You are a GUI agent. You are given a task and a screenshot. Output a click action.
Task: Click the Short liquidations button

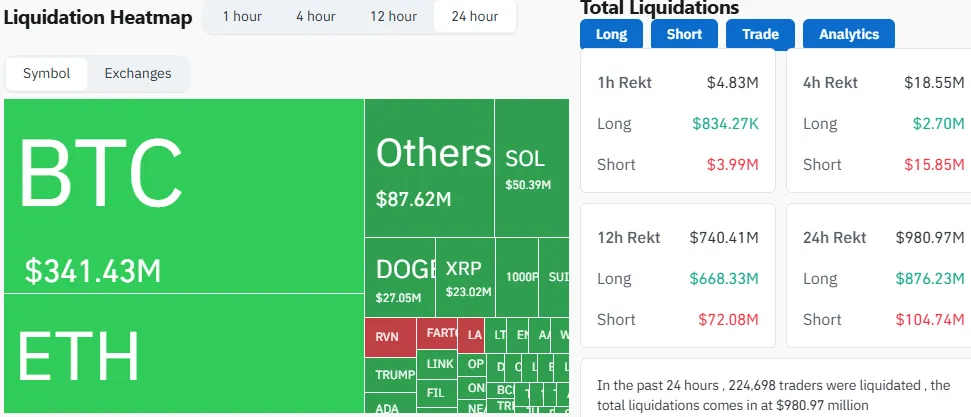684,35
